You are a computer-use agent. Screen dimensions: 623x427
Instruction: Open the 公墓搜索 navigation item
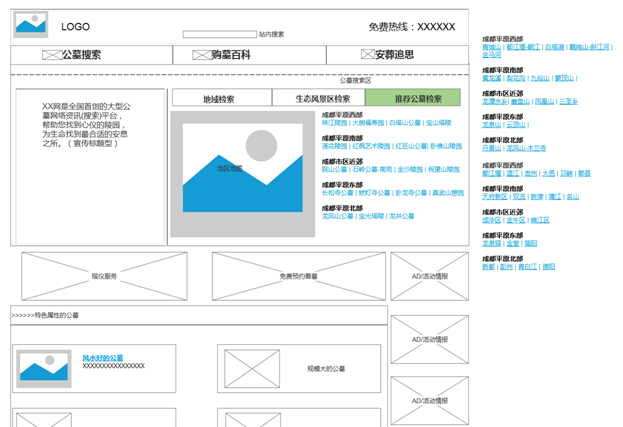pyautogui.click(x=81, y=56)
